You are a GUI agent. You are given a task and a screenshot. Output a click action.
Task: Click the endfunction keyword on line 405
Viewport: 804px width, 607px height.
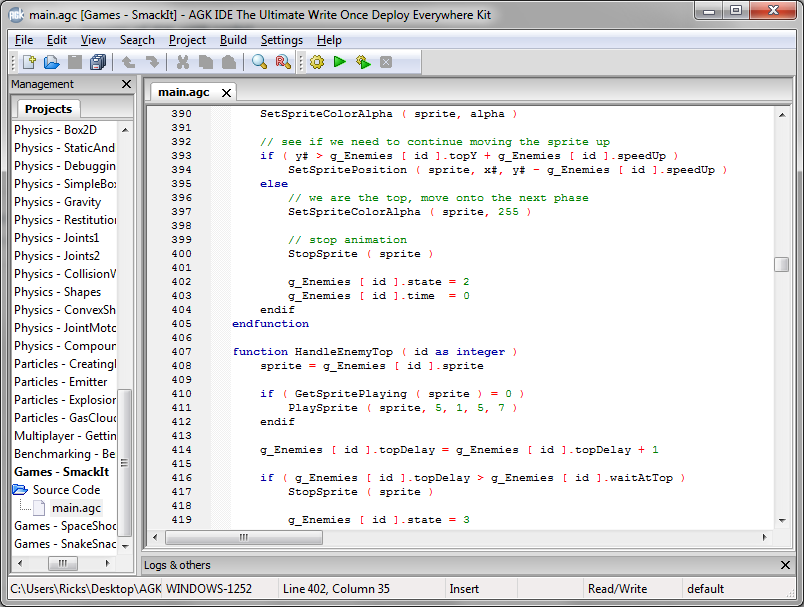pyautogui.click(x=270, y=323)
